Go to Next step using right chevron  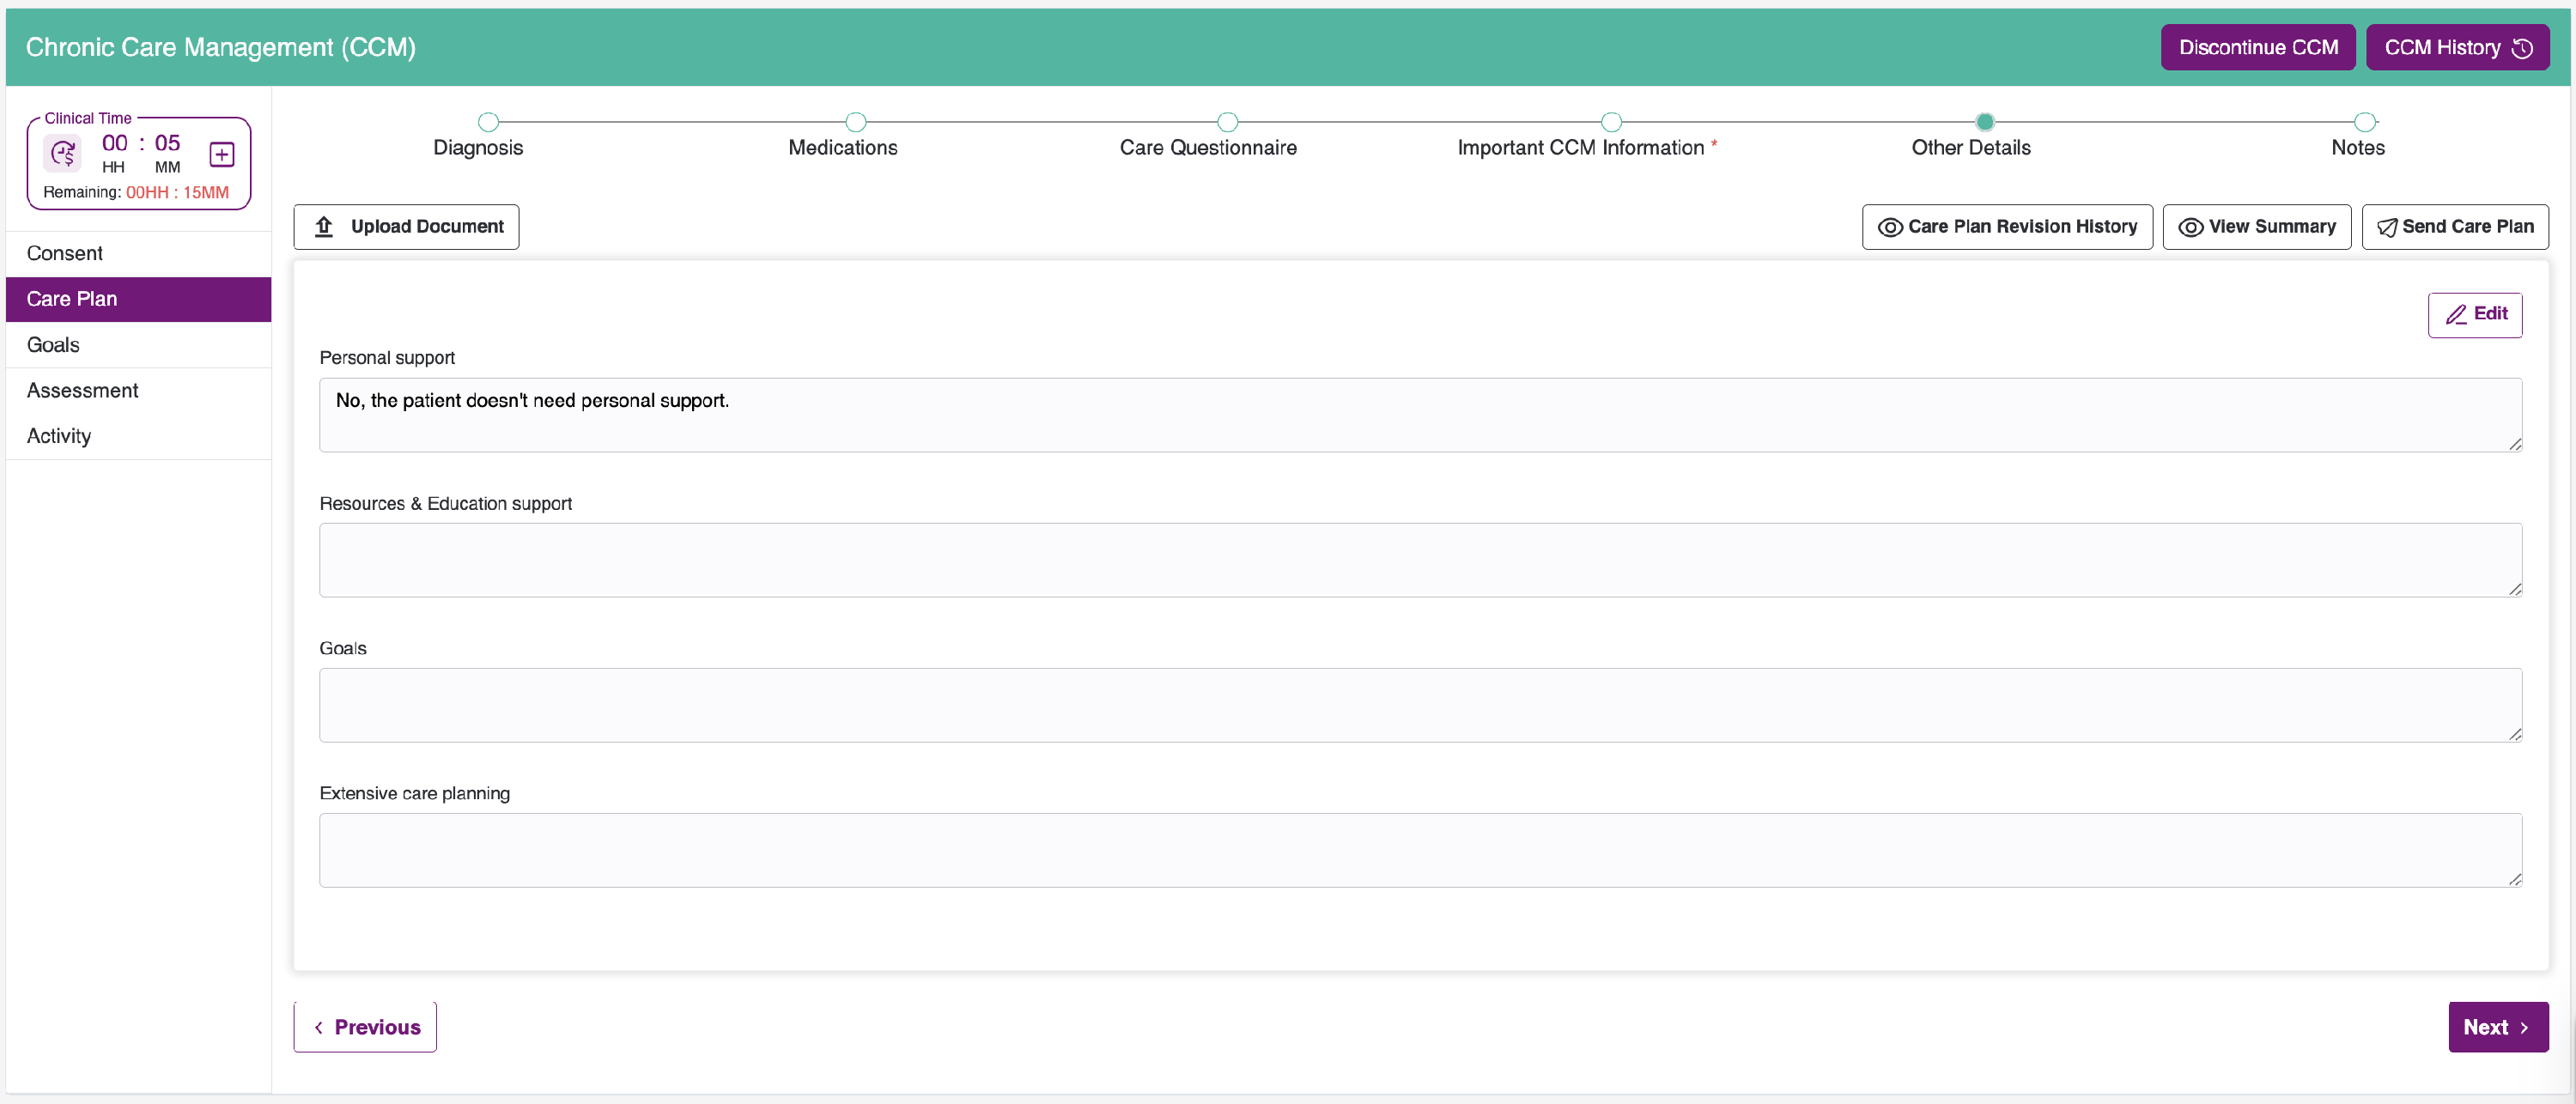[2524, 1028]
